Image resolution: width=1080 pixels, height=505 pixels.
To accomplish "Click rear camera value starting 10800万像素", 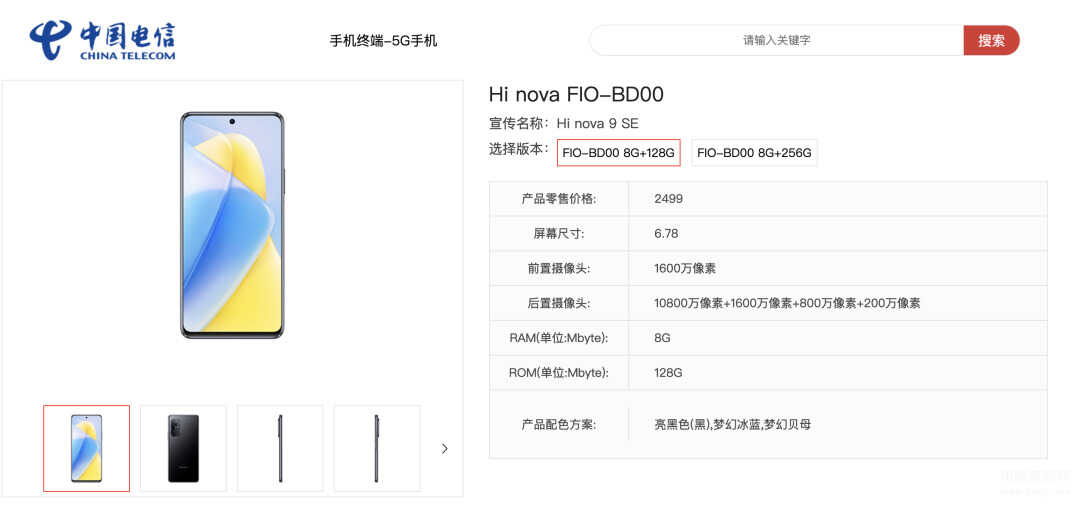I will 787,303.
